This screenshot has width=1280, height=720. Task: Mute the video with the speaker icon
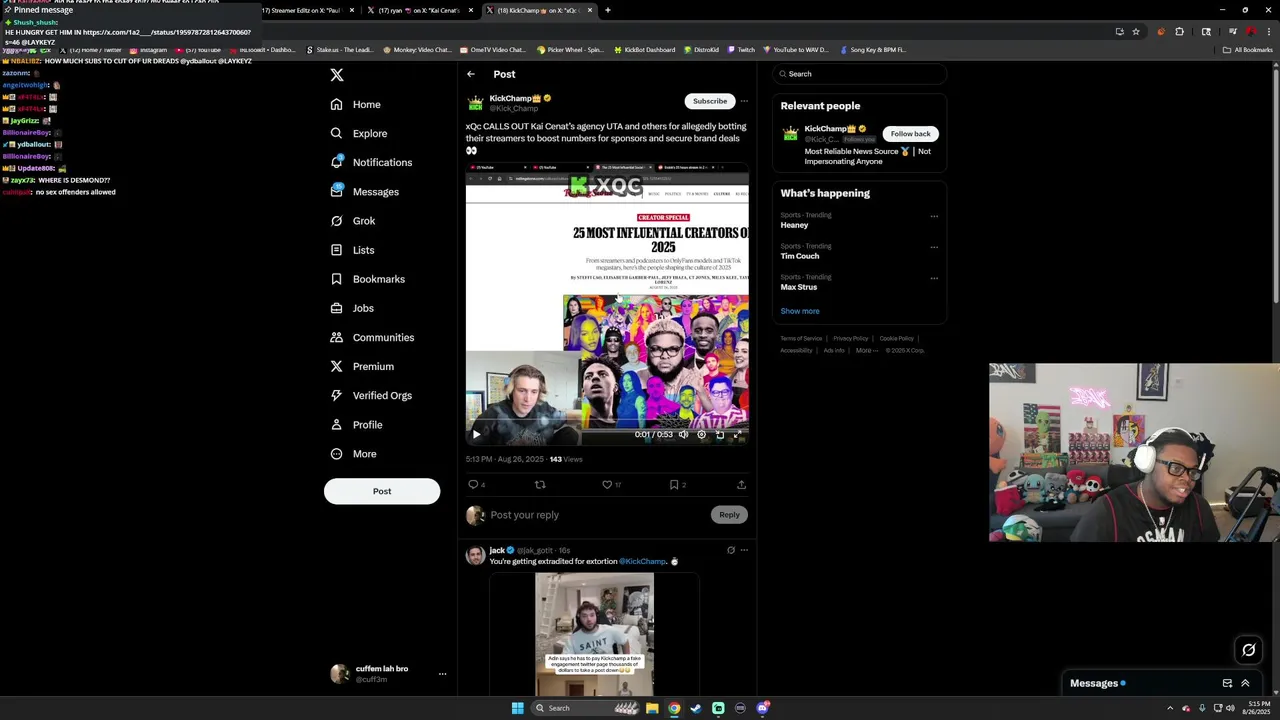(684, 434)
